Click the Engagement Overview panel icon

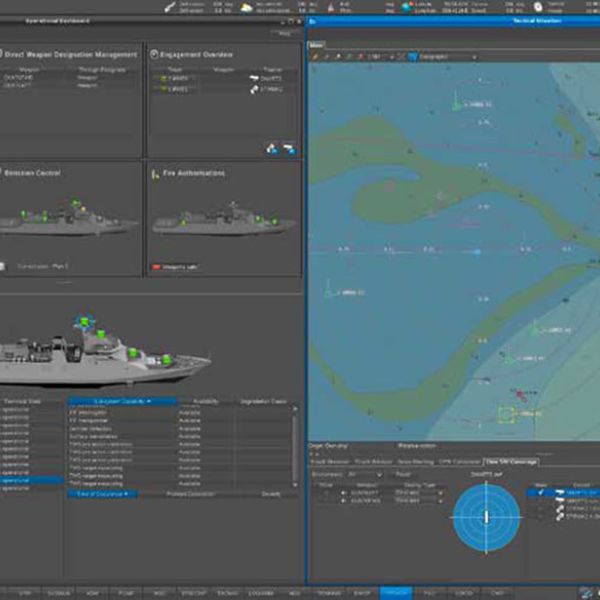click(x=155, y=51)
